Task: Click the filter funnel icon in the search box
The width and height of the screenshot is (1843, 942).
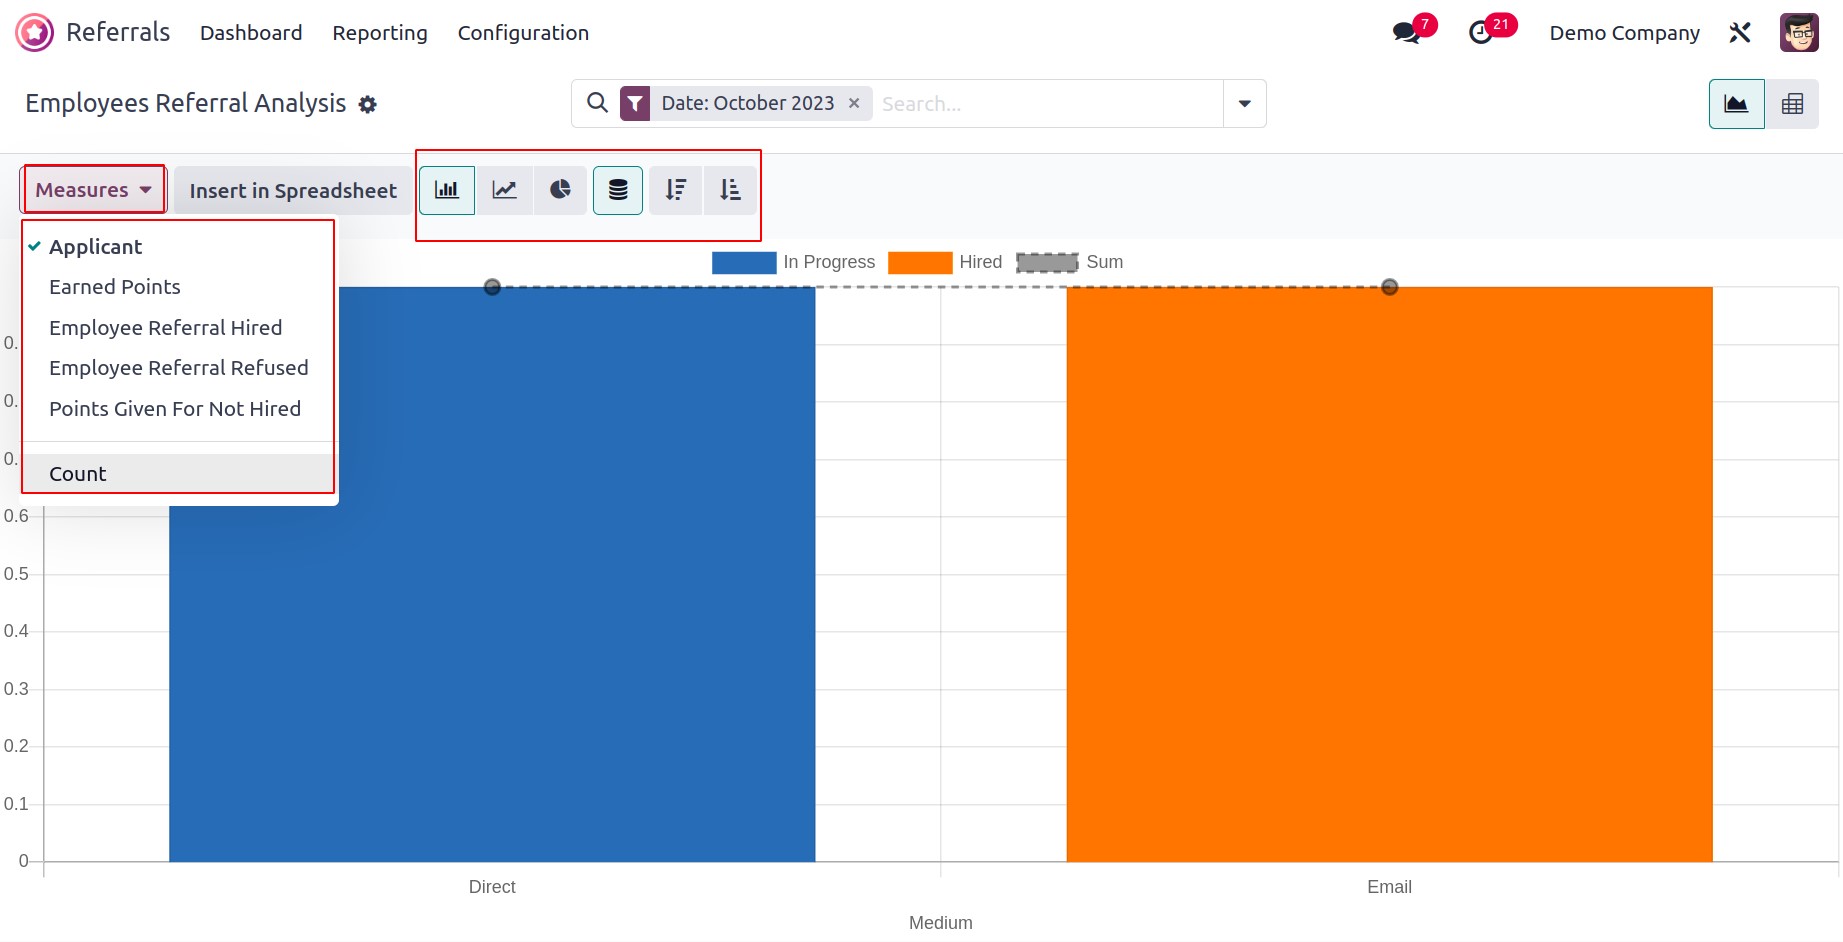Action: 635,103
